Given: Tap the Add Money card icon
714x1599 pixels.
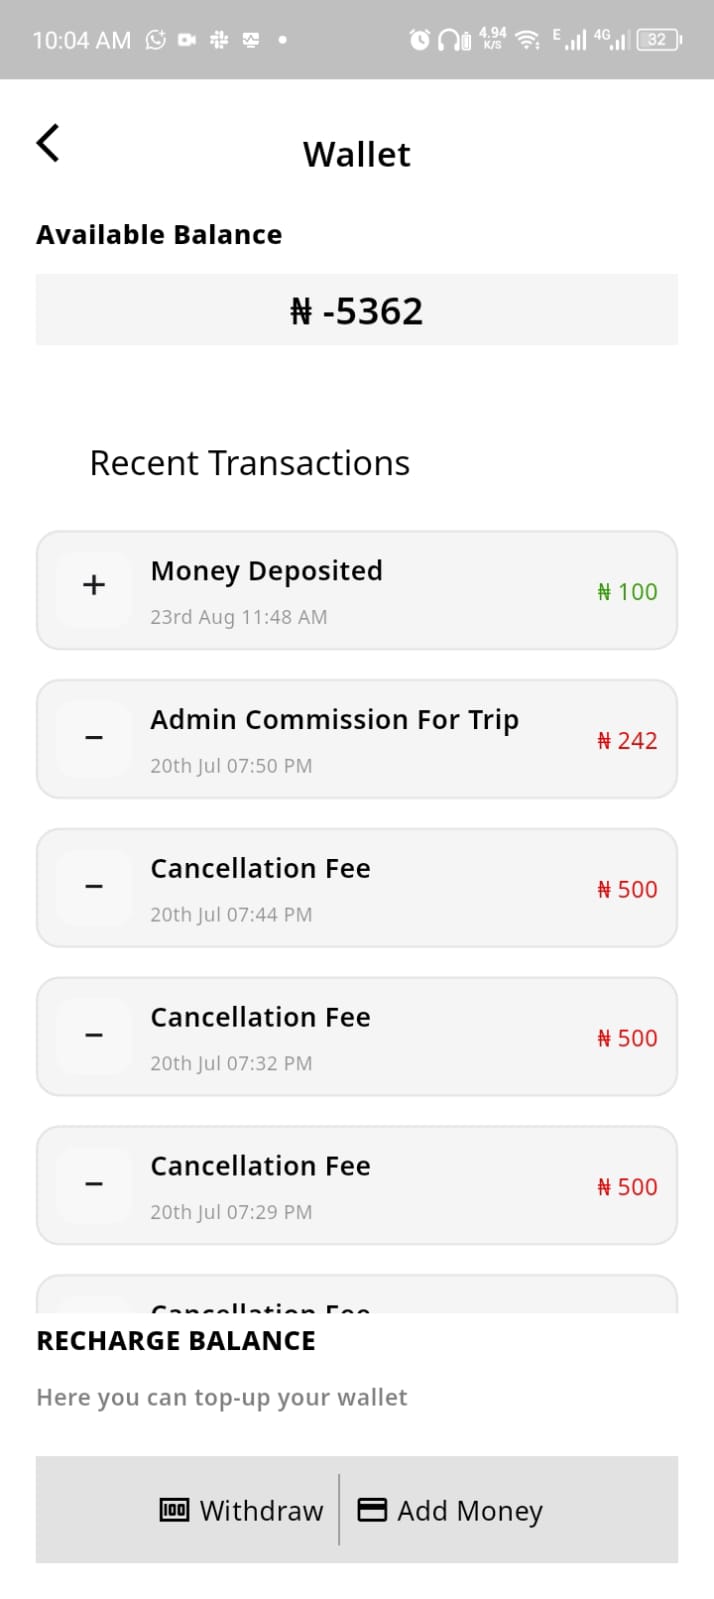Looking at the screenshot, I should click(372, 1510).
